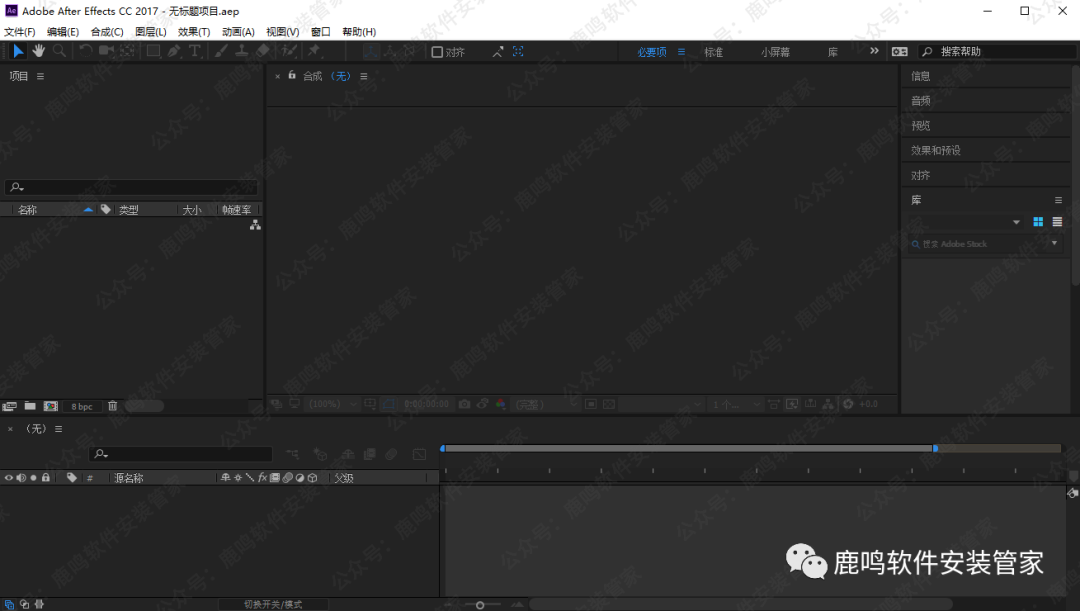Select the Brush tool
The width and height of the screenshot is (1080, 611).
[x=221, y=51]
